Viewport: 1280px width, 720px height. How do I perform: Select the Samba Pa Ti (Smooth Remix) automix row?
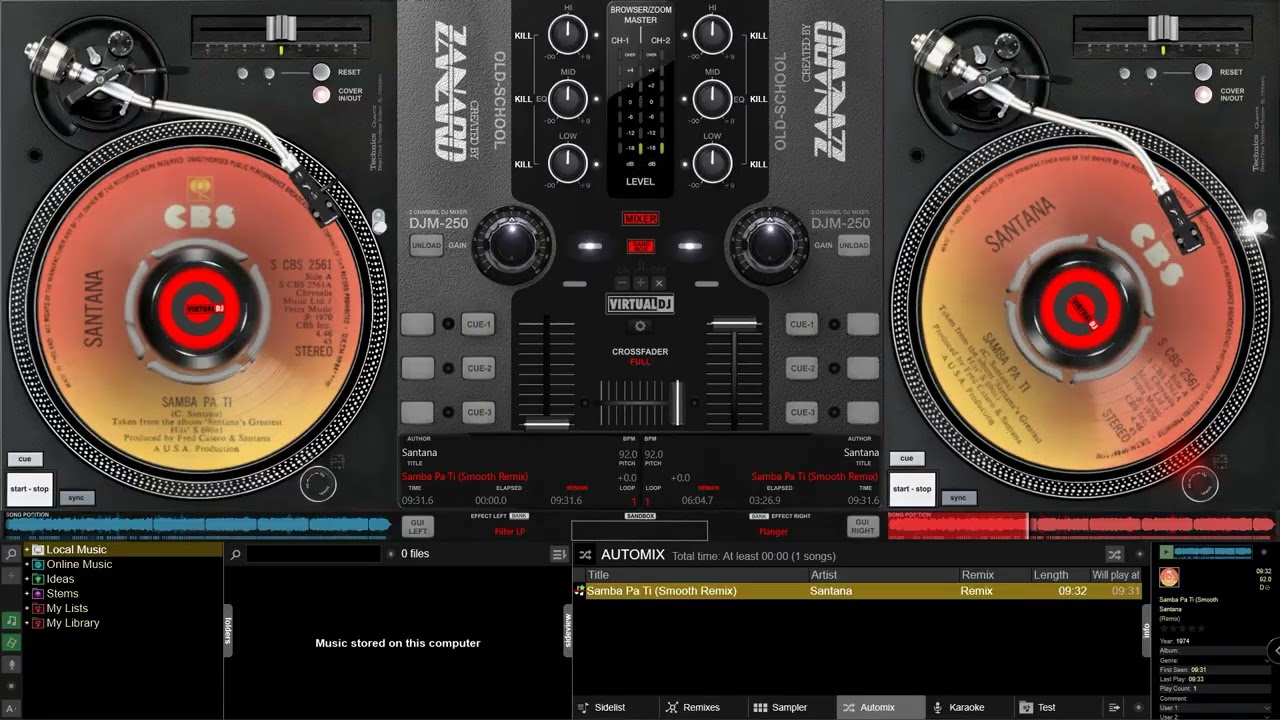click(x=857, y=591)
